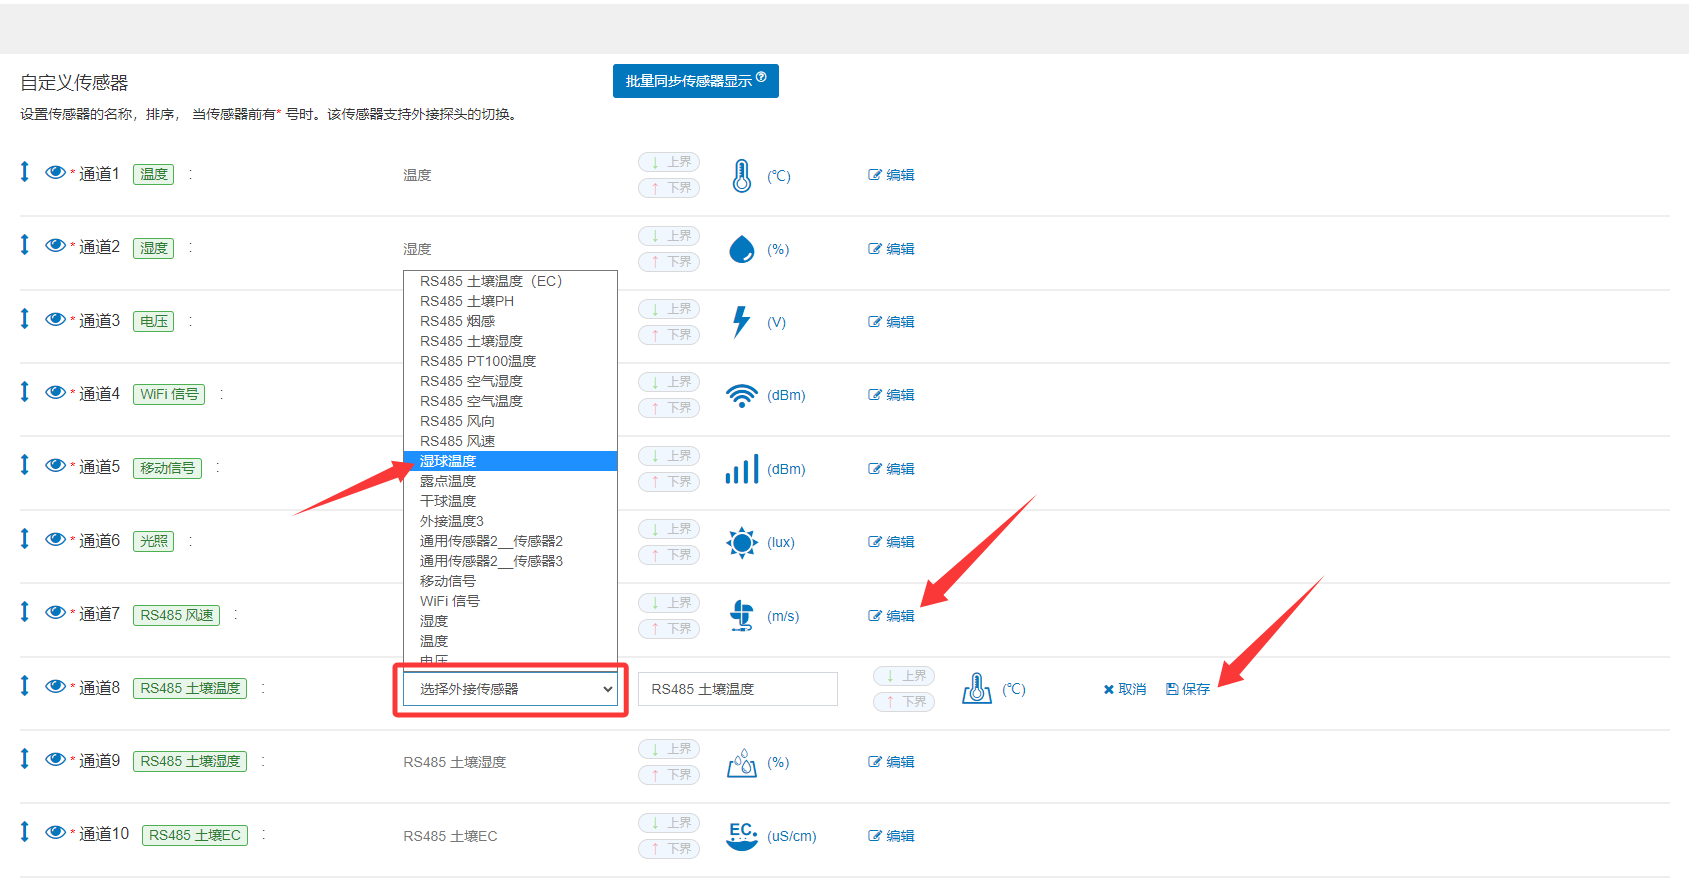Click the mobile signal bars icon for 通道5
This screenshot has width=1689, height=880.
[742, 469]
